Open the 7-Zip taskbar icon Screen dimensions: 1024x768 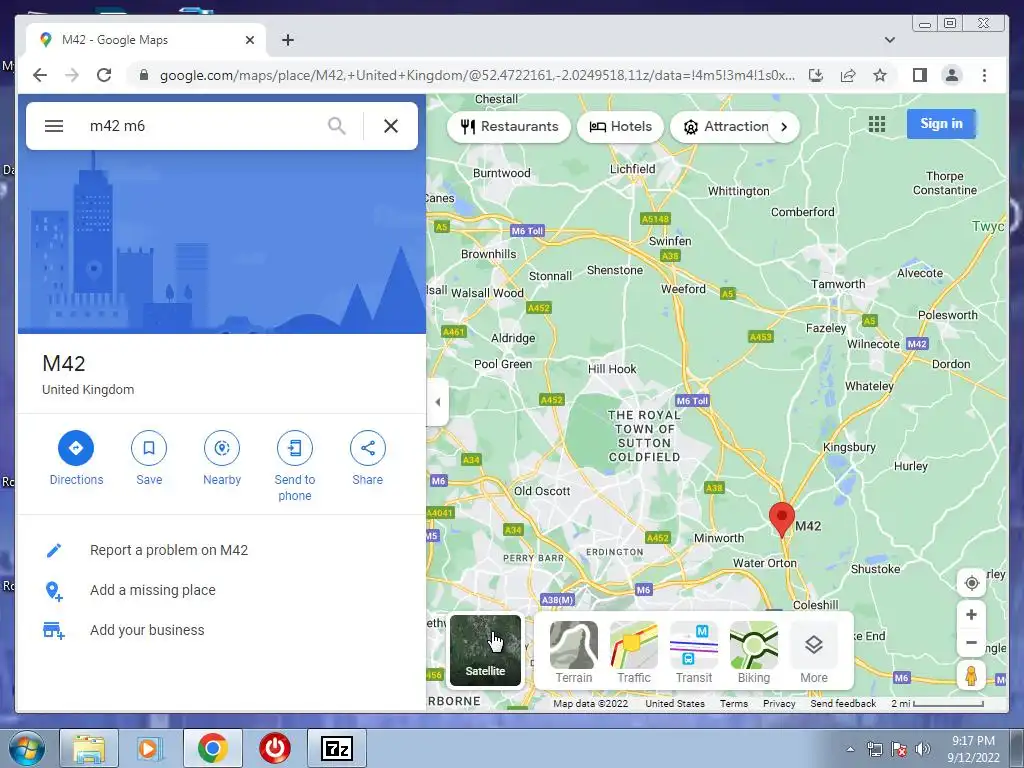coord(337,748)
